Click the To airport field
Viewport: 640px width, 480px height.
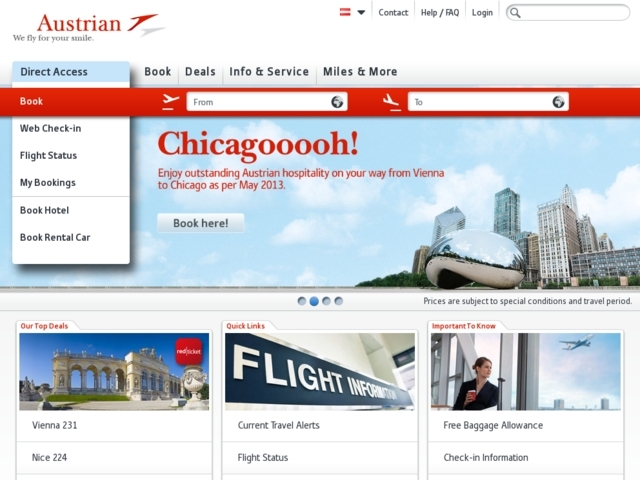488,102
